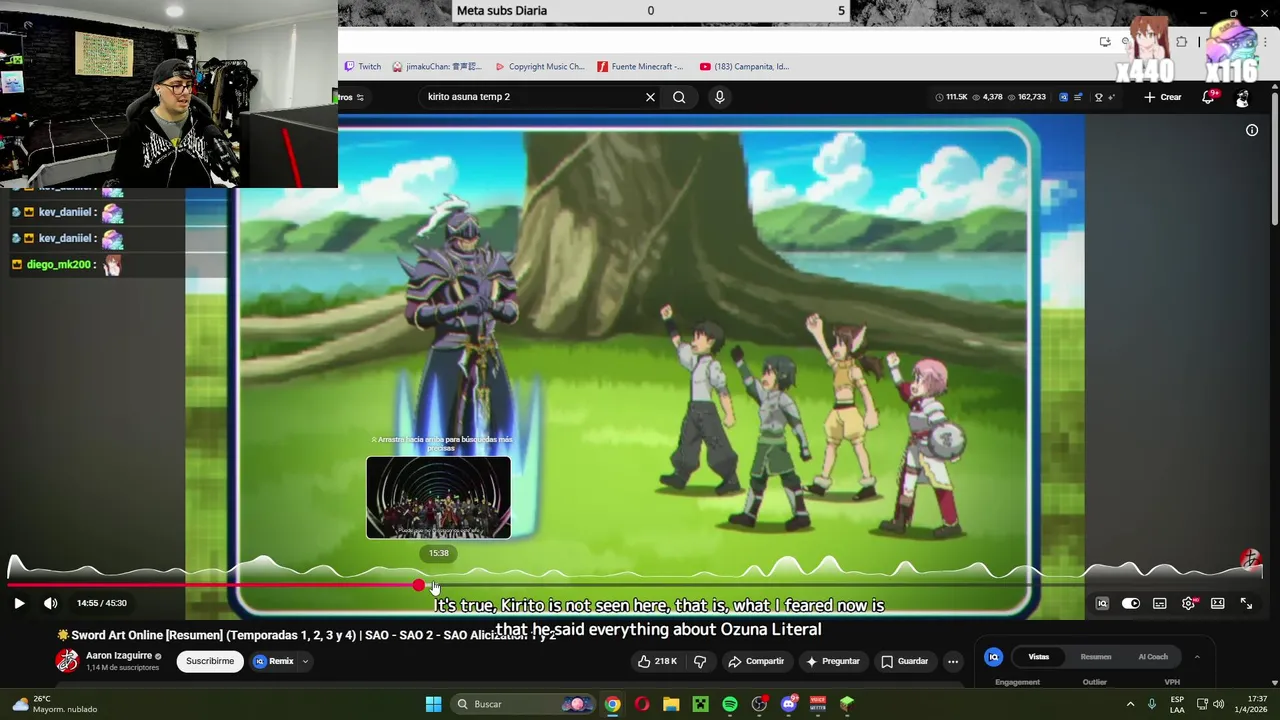Open File Explorer from the taskbar
This screenshot has height=720, width=1280.
pyautogui.click(x=671, y=704)
